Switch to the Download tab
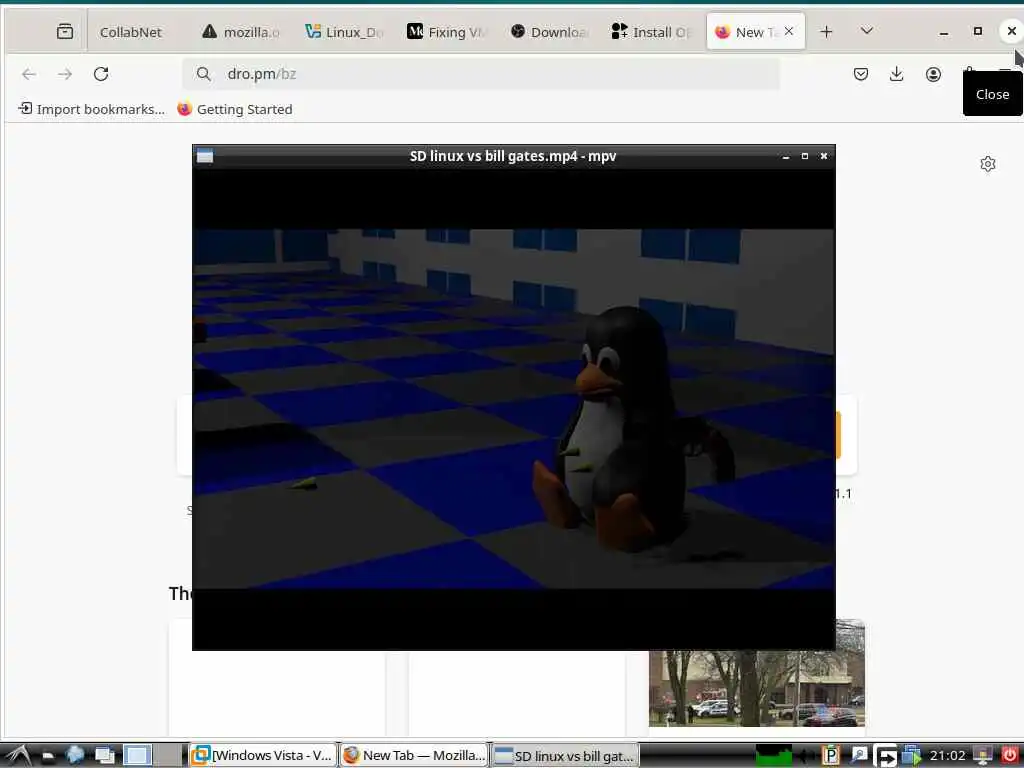Image resolution: width=1024 pixels, height=768 pixels. [549, 32]
